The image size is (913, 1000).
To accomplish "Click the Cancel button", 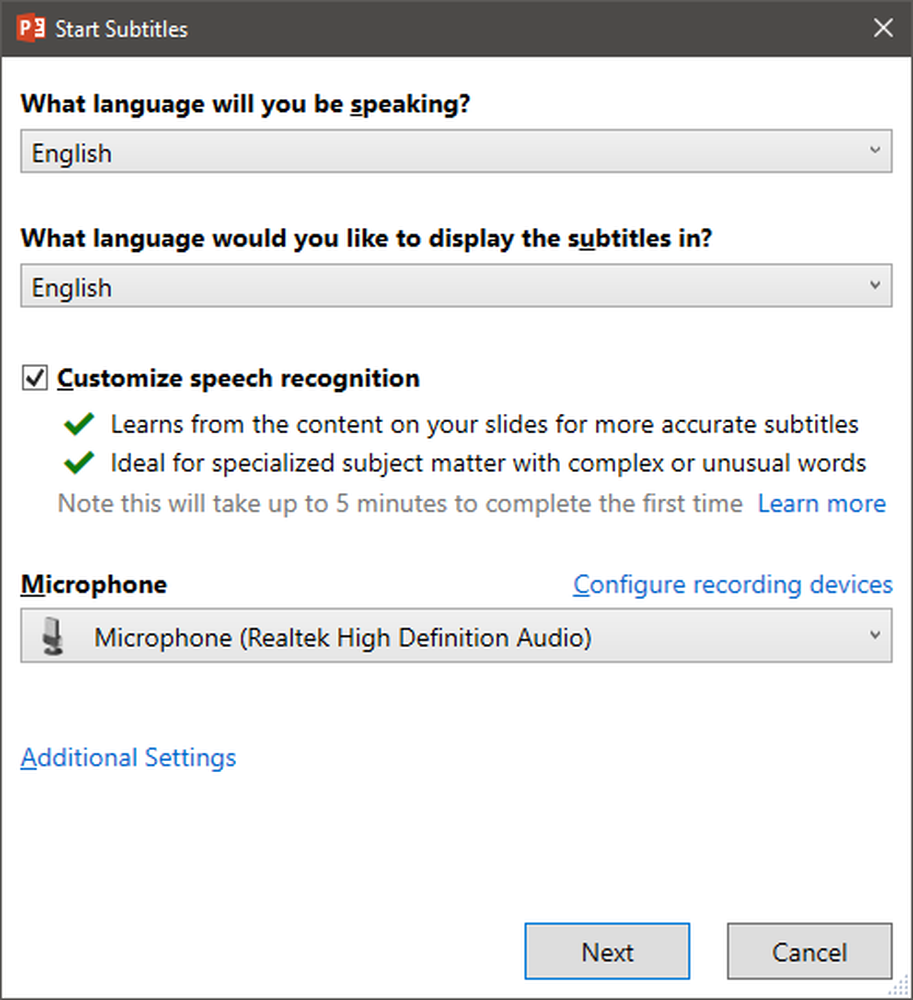I will coord(810,951).
